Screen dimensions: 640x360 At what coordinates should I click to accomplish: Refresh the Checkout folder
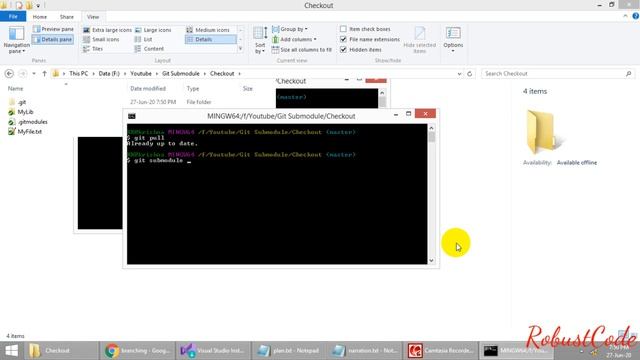(x=469, y=74)
